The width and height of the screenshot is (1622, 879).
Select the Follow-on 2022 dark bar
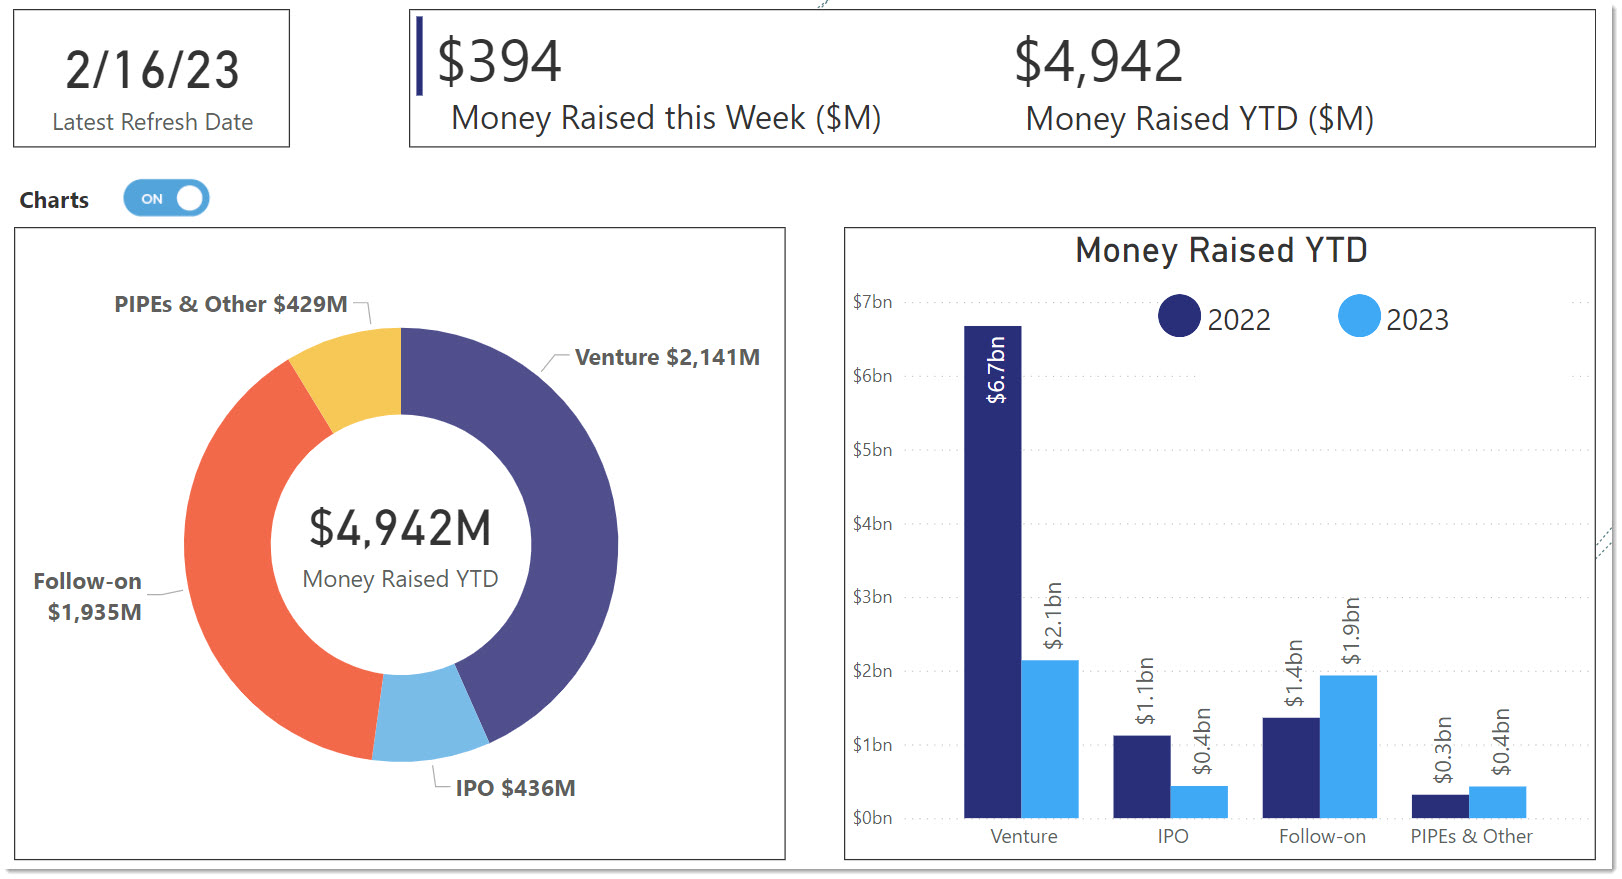click(x=1291, y=768)
